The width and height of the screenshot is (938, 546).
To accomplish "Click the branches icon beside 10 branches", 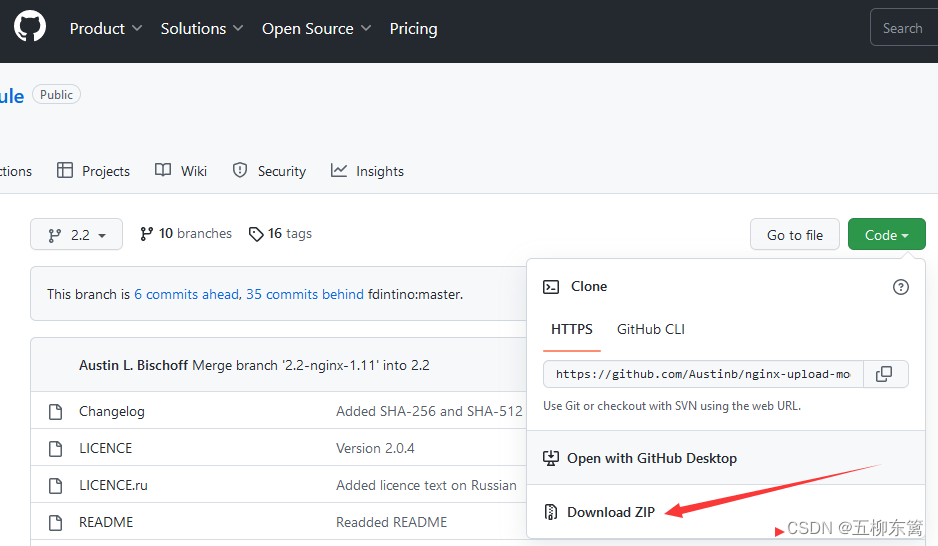I will 146,234.
